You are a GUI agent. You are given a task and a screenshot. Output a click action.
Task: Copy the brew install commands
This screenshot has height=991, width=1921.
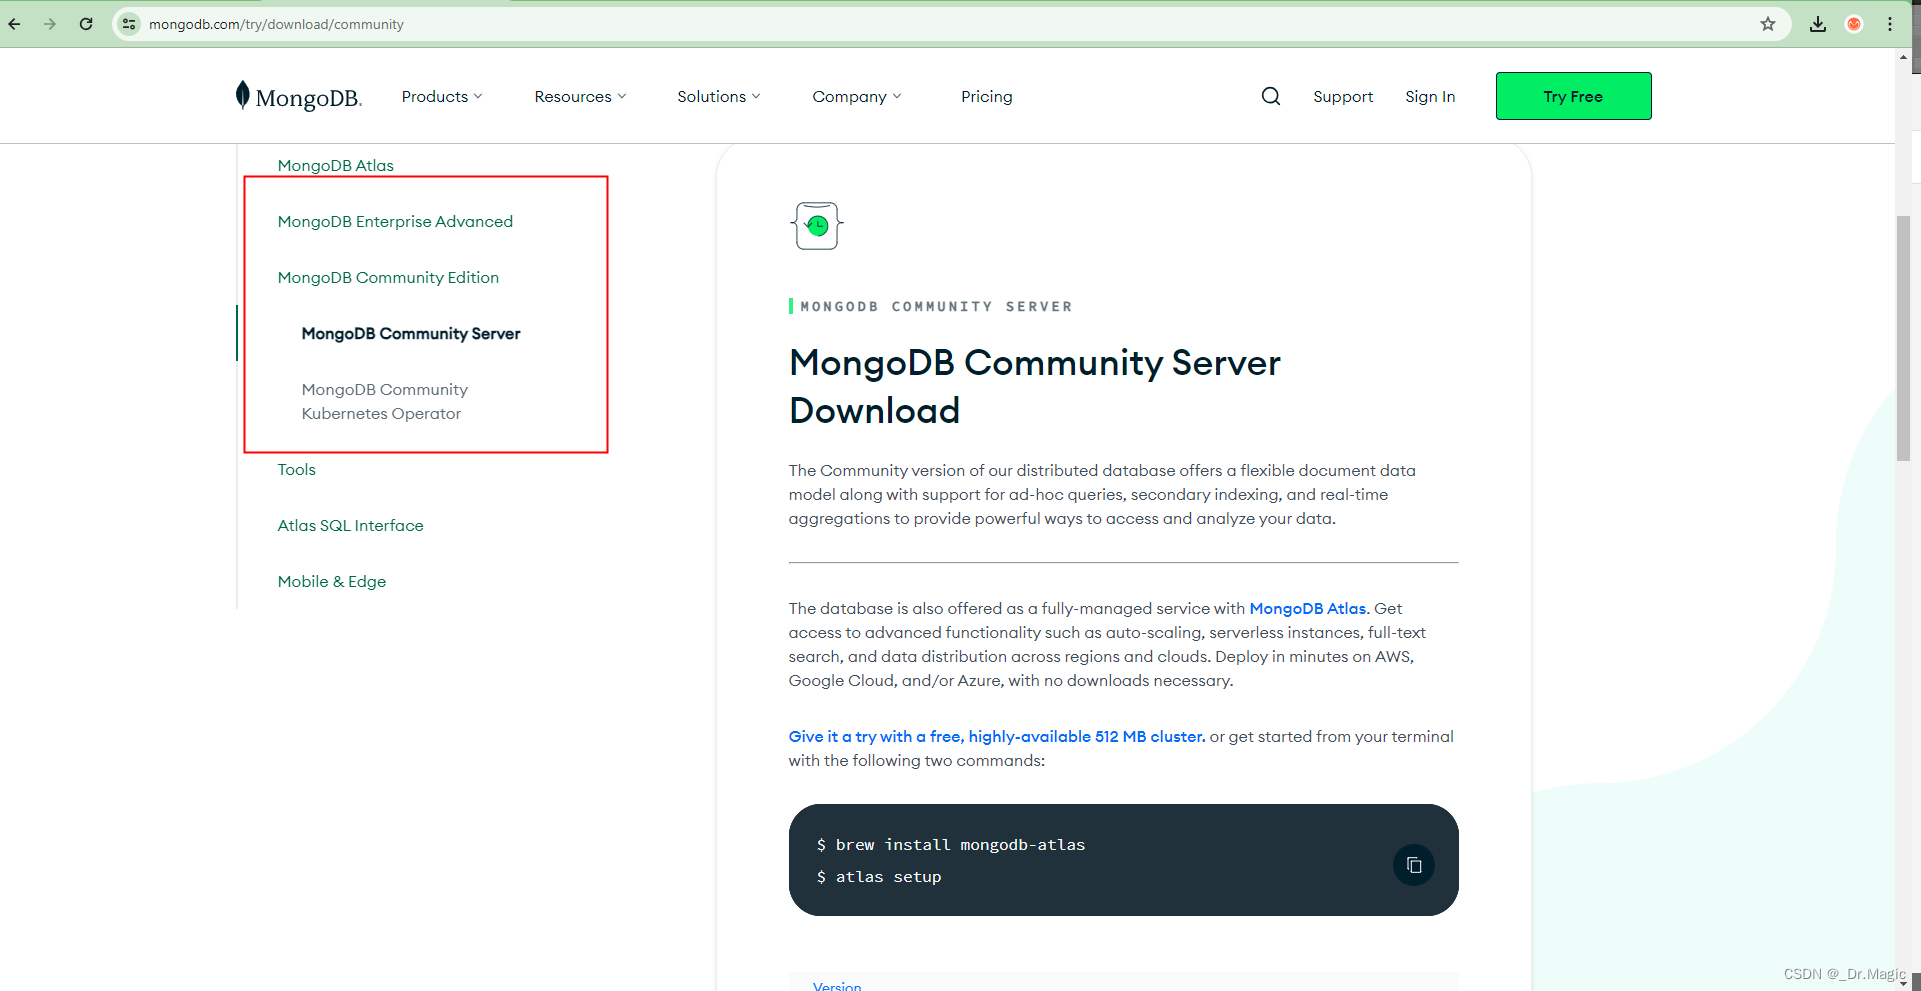[x=1413, y=864]
